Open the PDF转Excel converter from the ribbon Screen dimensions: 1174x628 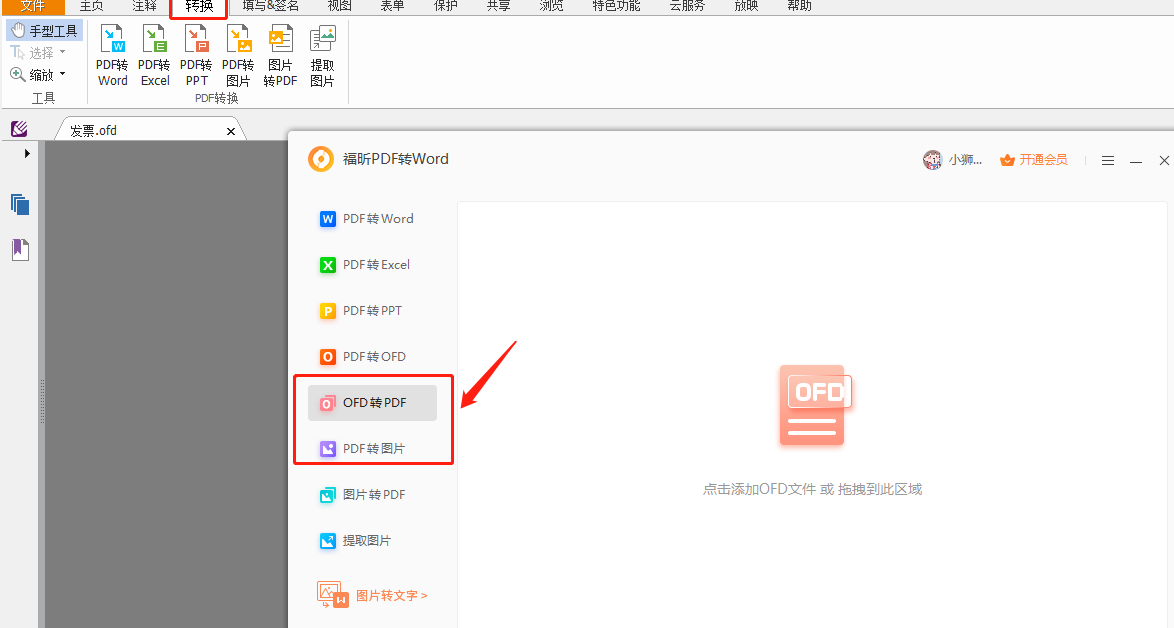[154, 55]
